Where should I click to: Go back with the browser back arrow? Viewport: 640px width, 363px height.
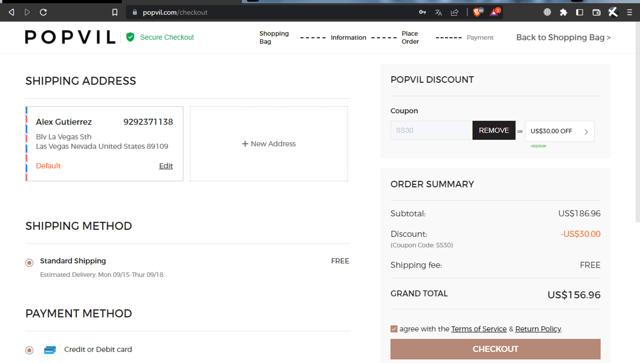[x=11, y=12]
